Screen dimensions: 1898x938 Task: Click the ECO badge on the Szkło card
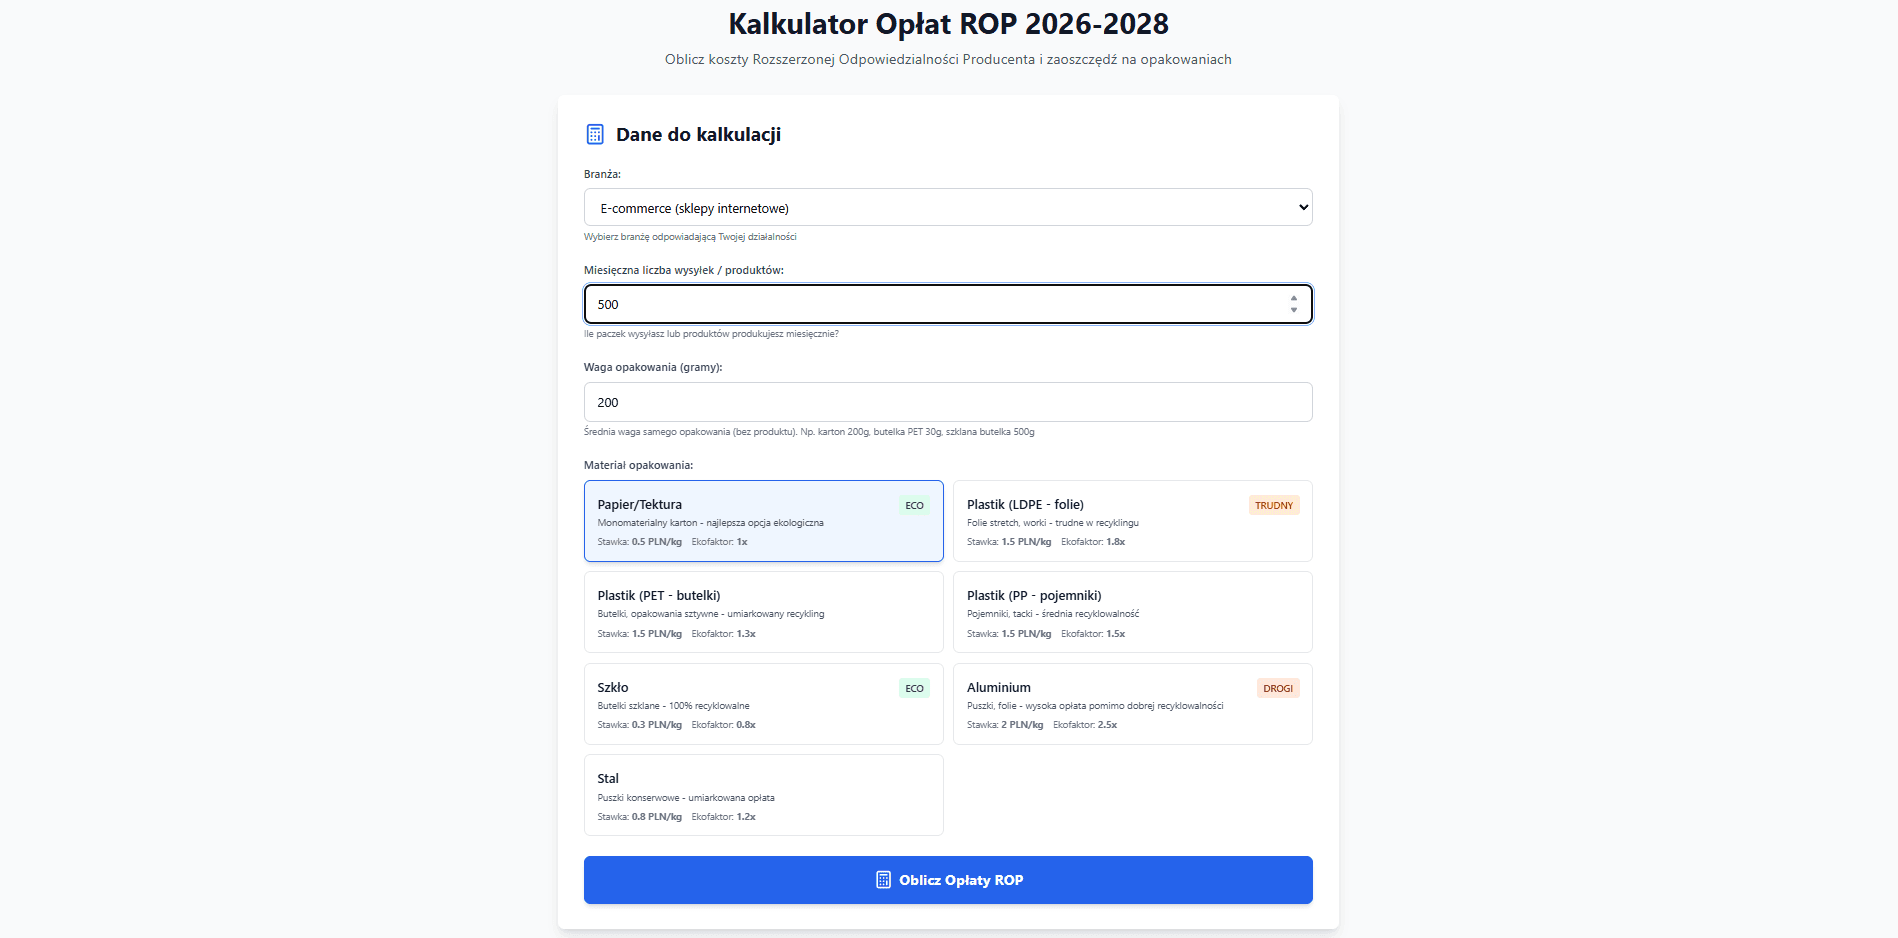pyautogui.click(x=913, y=688)
